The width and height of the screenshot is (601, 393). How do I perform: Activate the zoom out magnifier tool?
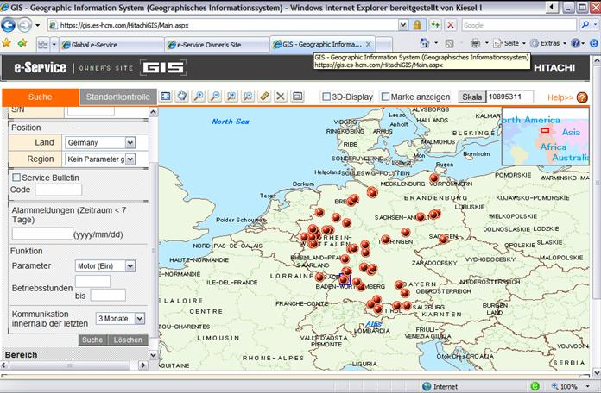[215, 96]
